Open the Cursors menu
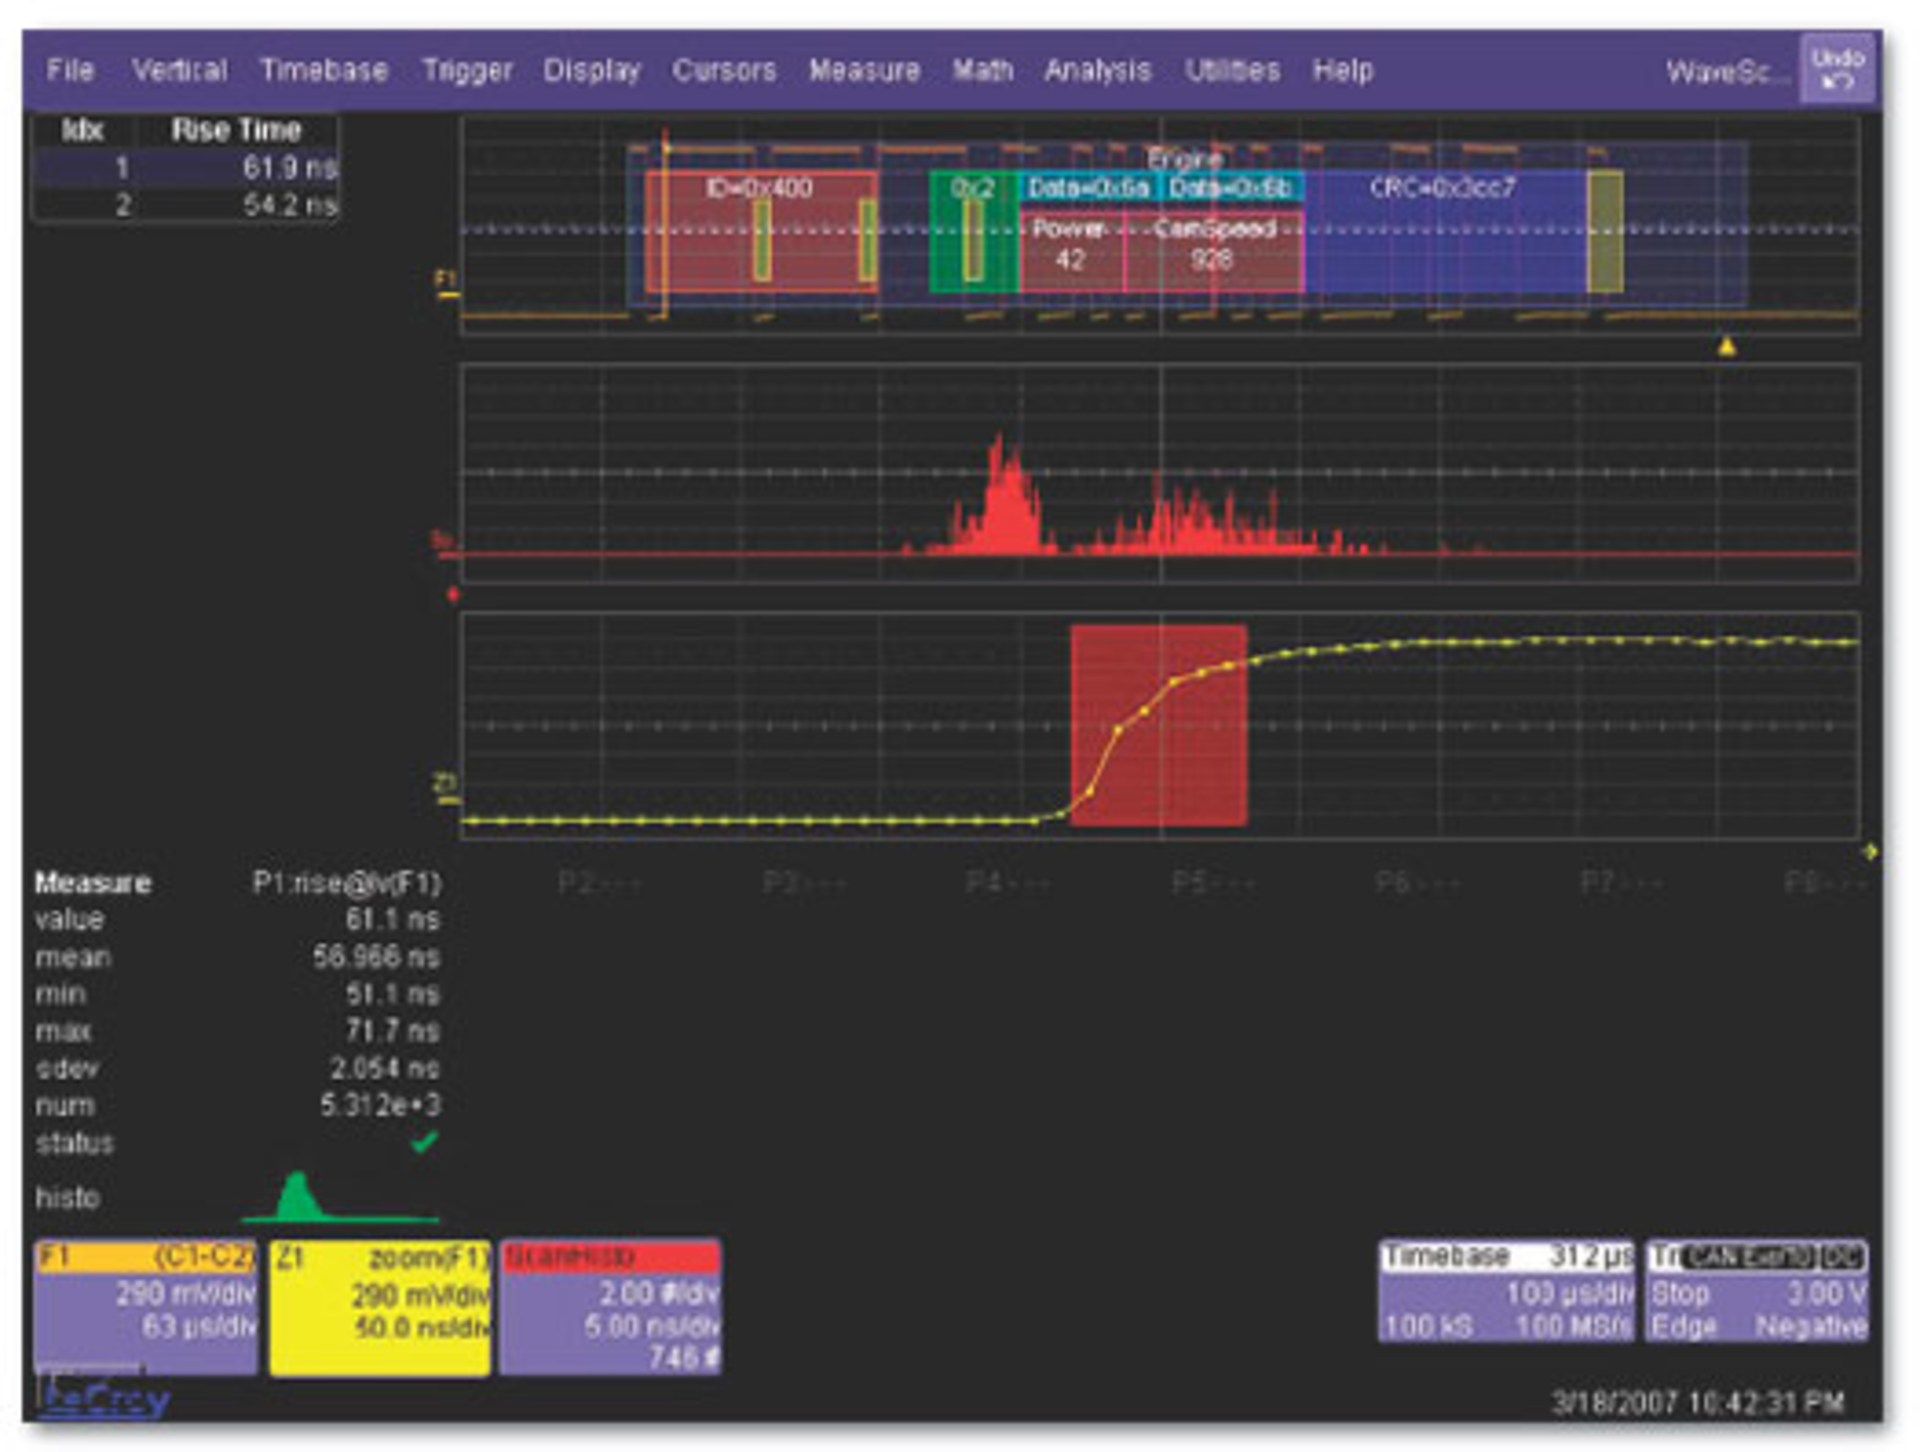1920x1452 pixels. click(723, 70)
